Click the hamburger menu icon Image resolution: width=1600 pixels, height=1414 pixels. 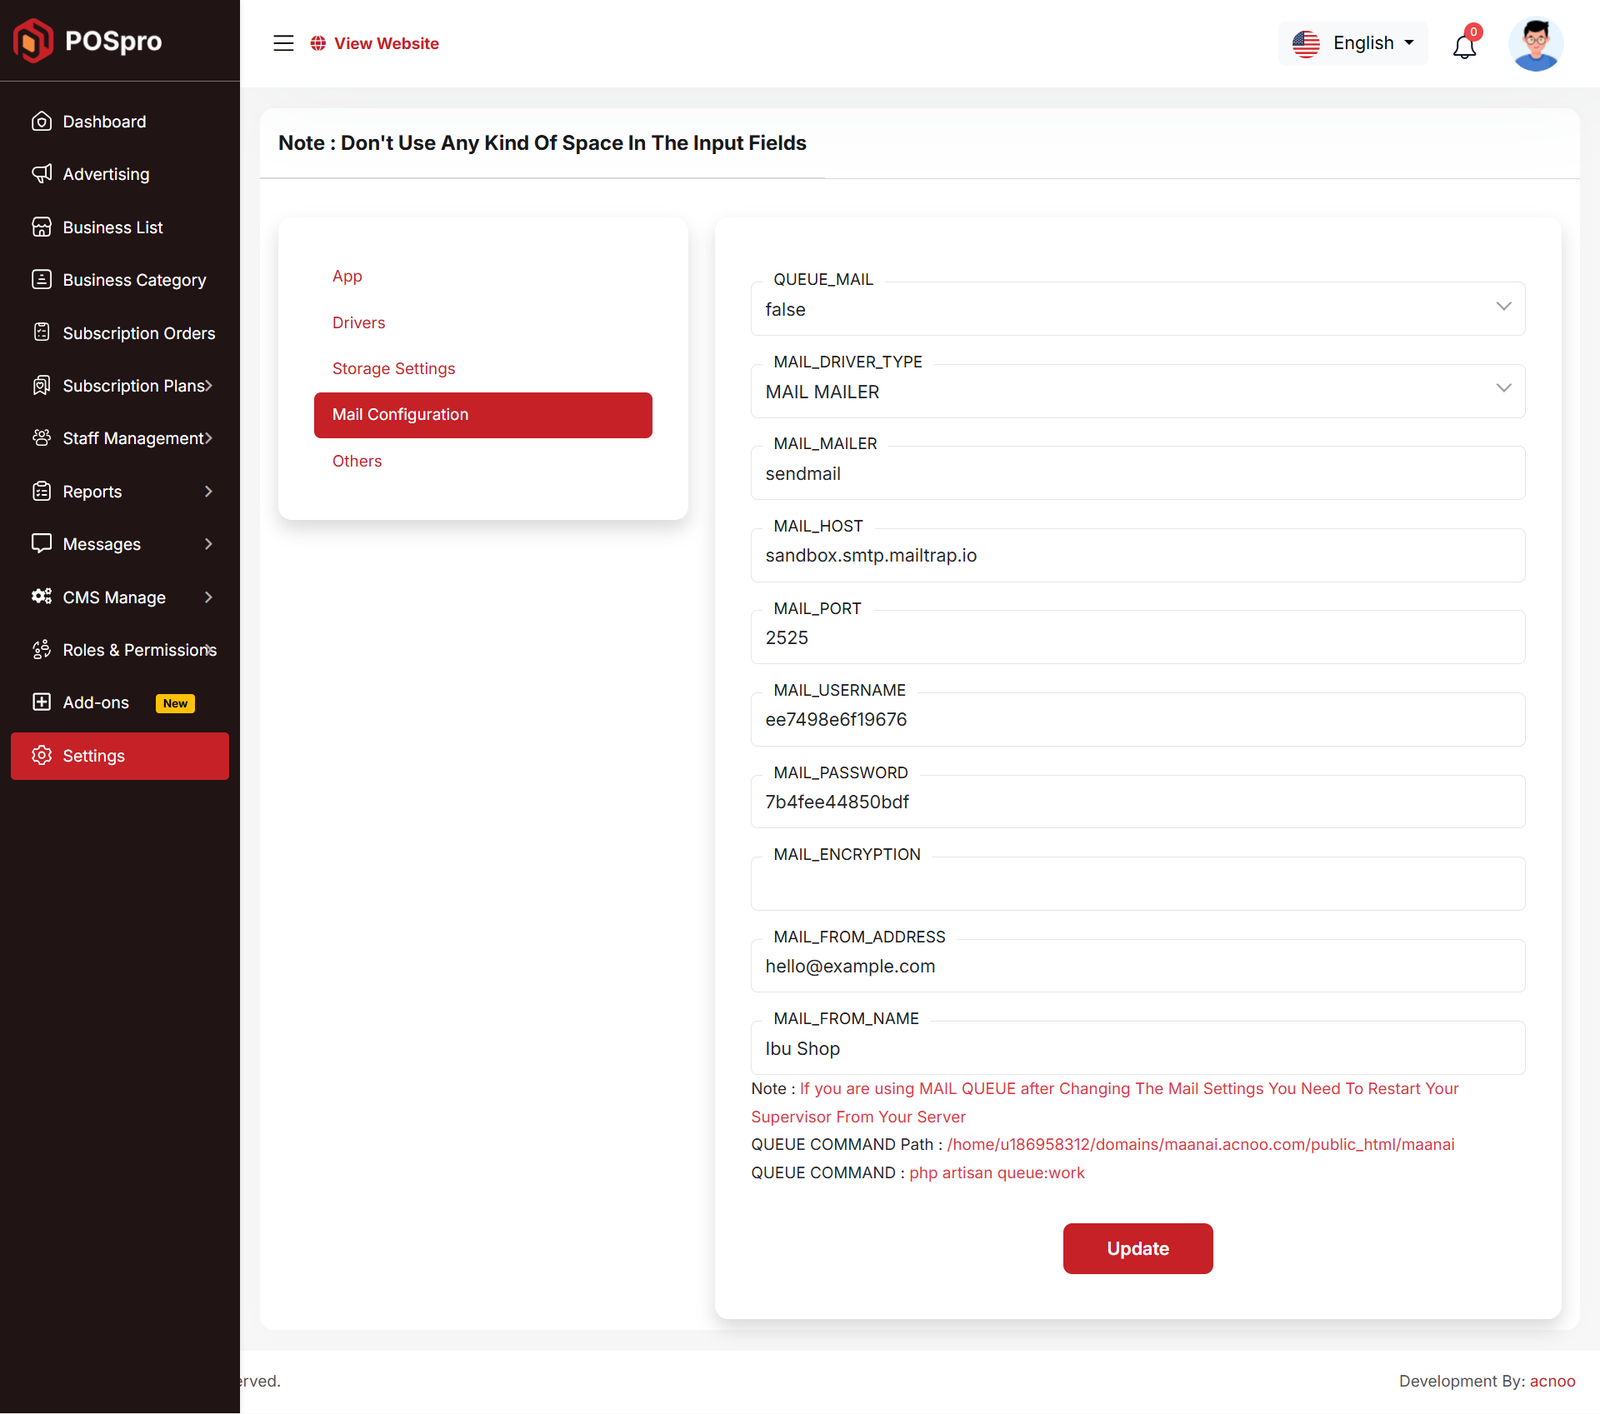coord(283,43)
